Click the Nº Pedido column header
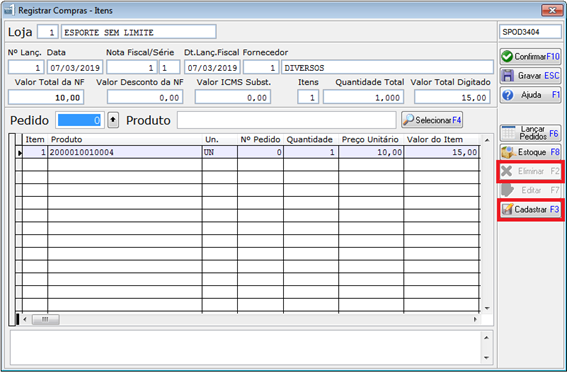This screenshot has height=373, width=567. click(260, 140)
